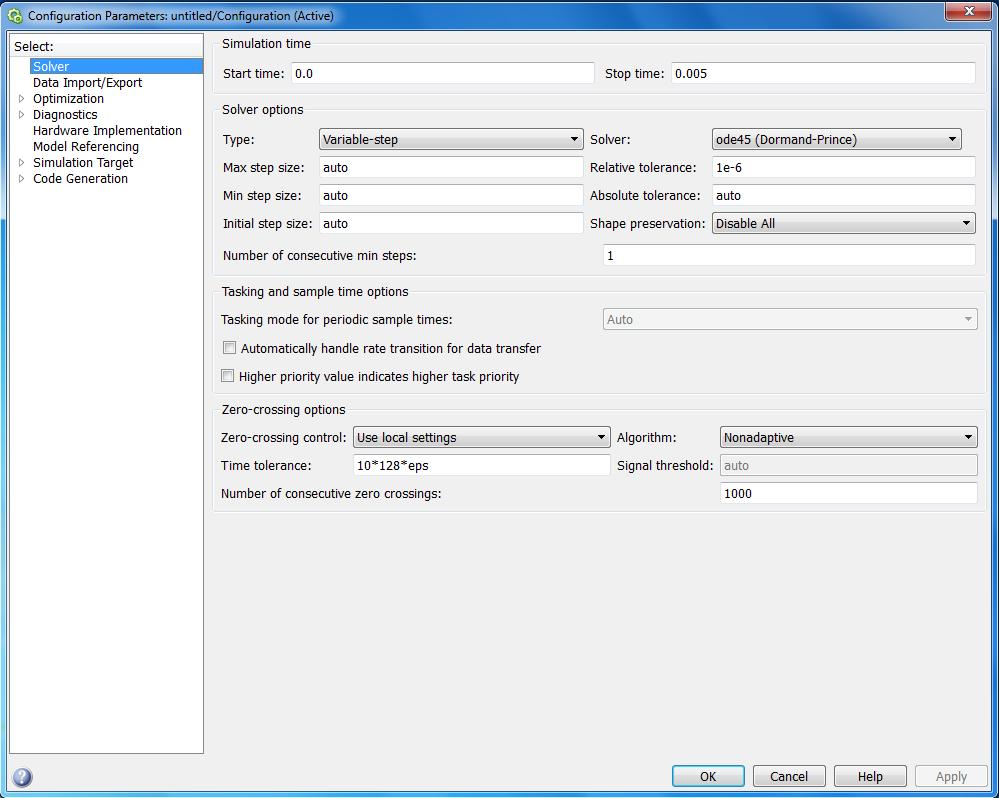Click the Number of consecutive zero crossings field

point(849,494)
